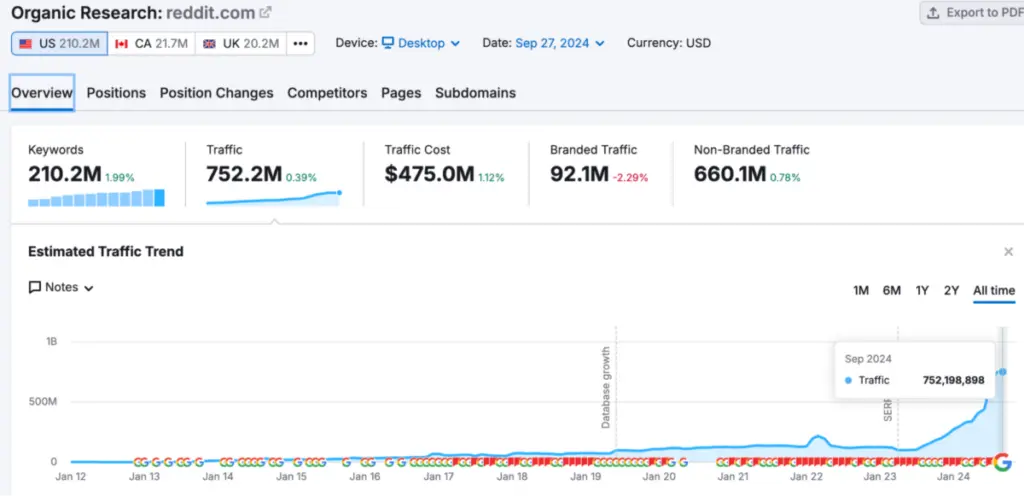
Task: Open the Position Changes tab
Action: [x=216, y=93]
